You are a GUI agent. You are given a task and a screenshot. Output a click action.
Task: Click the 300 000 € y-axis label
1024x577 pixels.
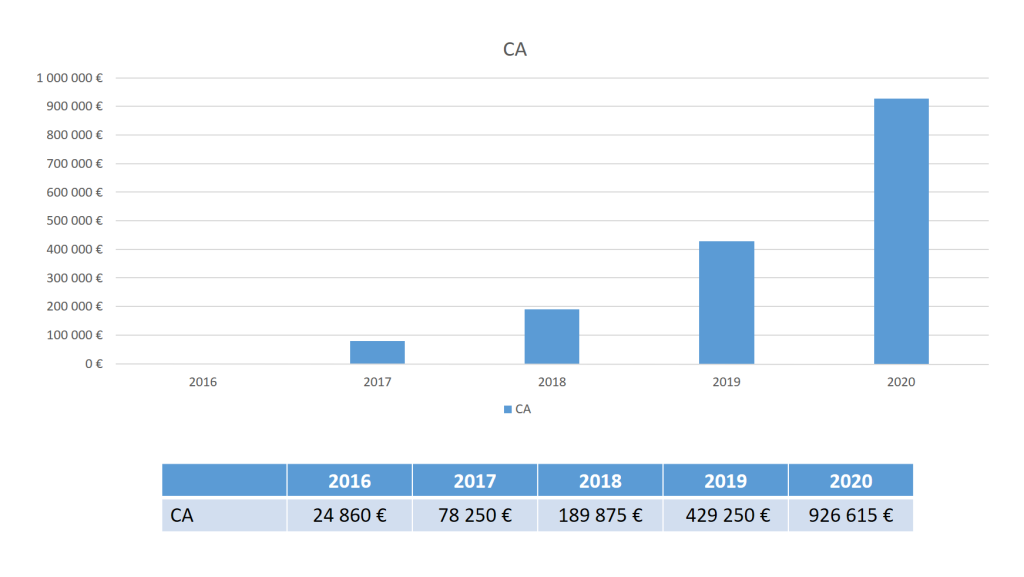(x=74, y=278)
